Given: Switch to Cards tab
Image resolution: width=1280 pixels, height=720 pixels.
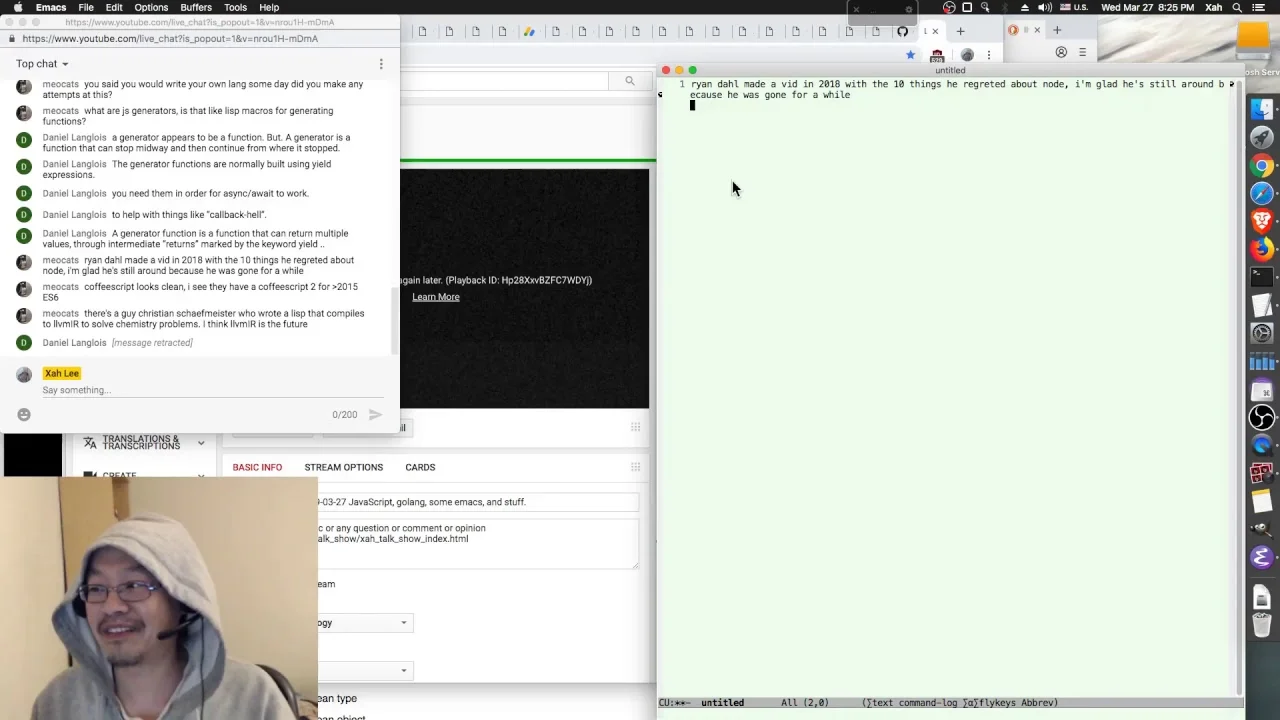Looking at the screenshot, I should click(x=420, y=467).
